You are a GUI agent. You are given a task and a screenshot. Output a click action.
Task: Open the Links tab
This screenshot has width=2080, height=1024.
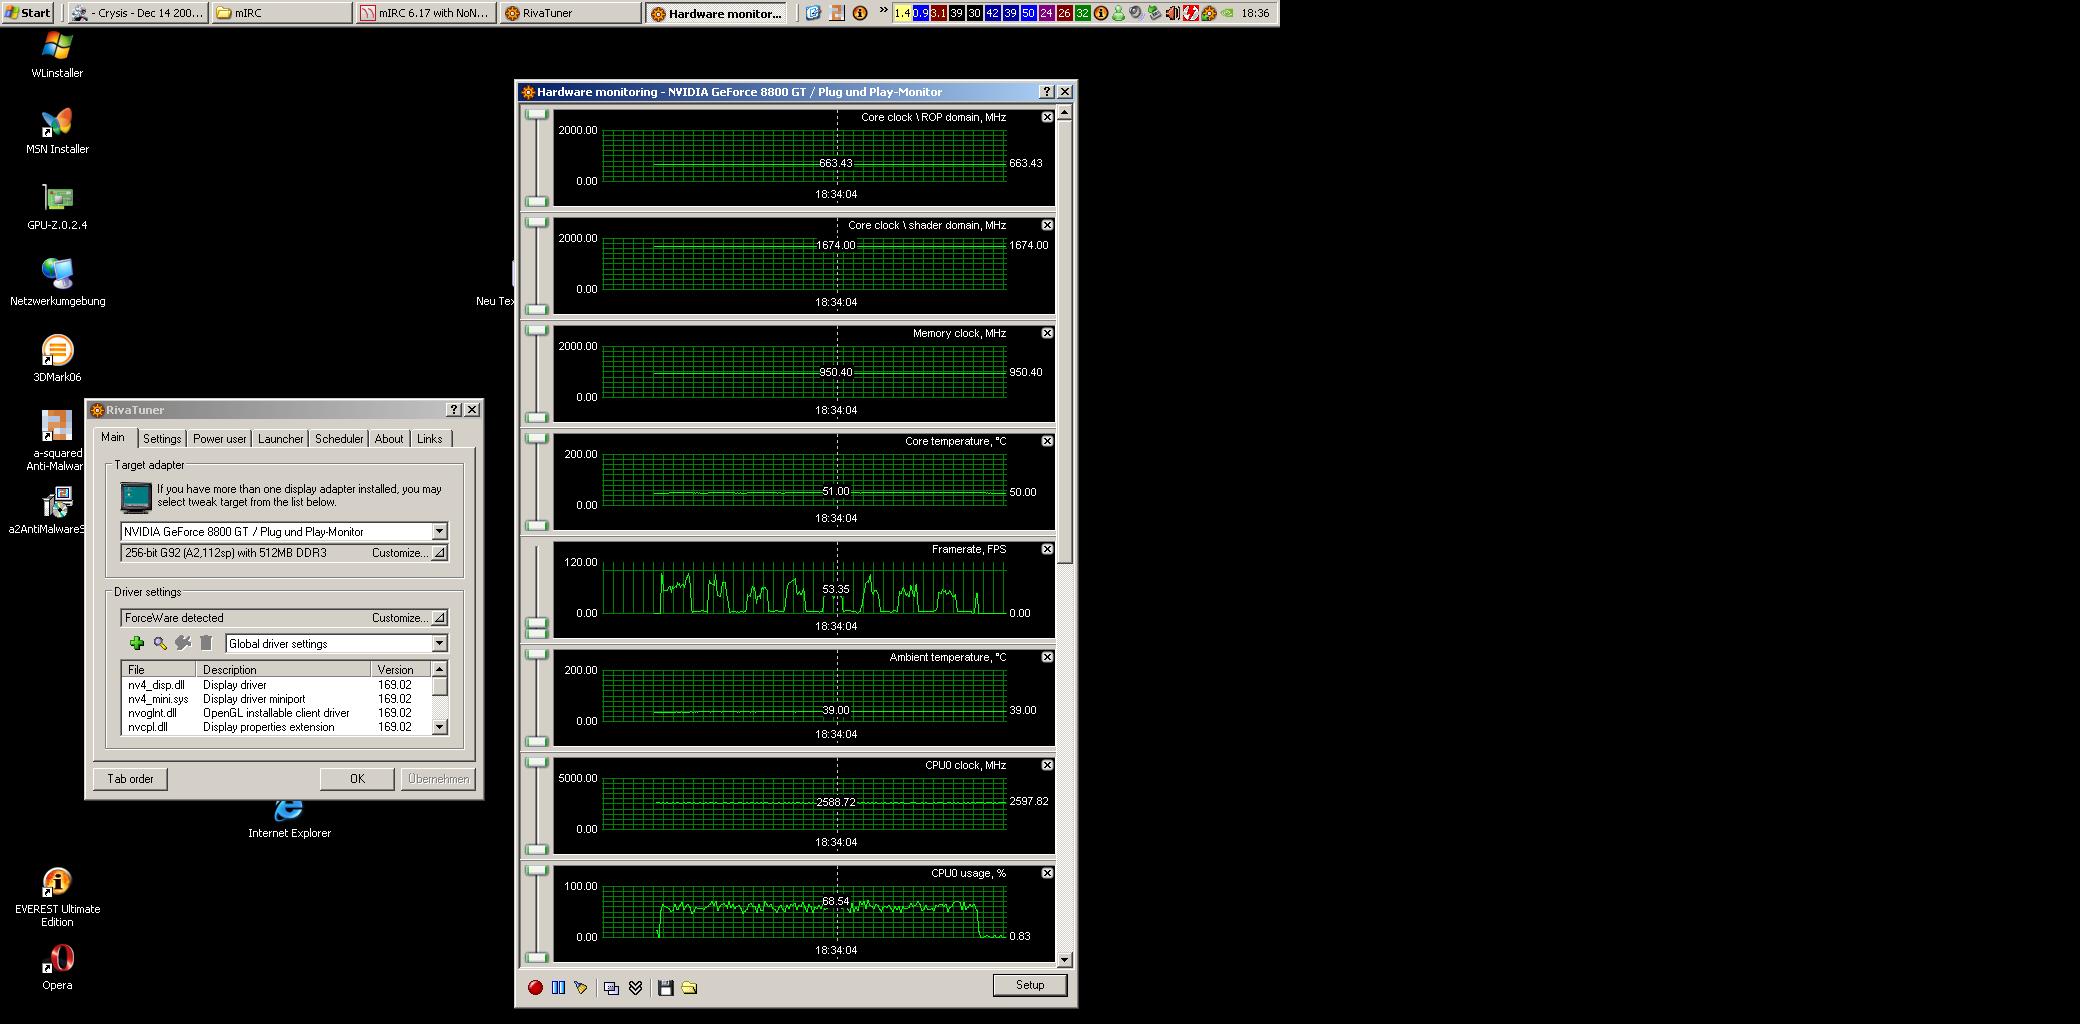pos(430,439)
